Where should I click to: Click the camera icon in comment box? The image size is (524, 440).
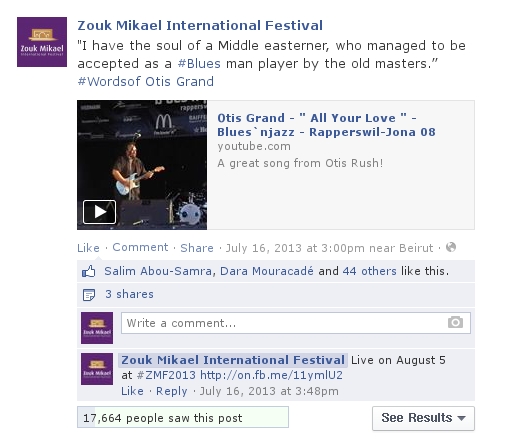(x=455, y=322)
